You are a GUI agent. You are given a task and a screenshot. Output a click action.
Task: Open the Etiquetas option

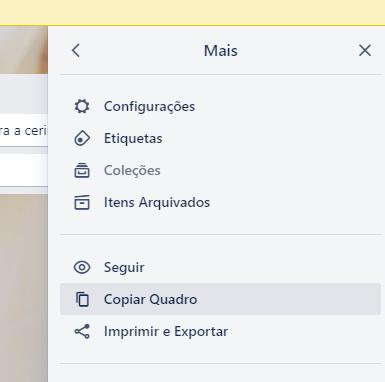(x=220, y=138)
